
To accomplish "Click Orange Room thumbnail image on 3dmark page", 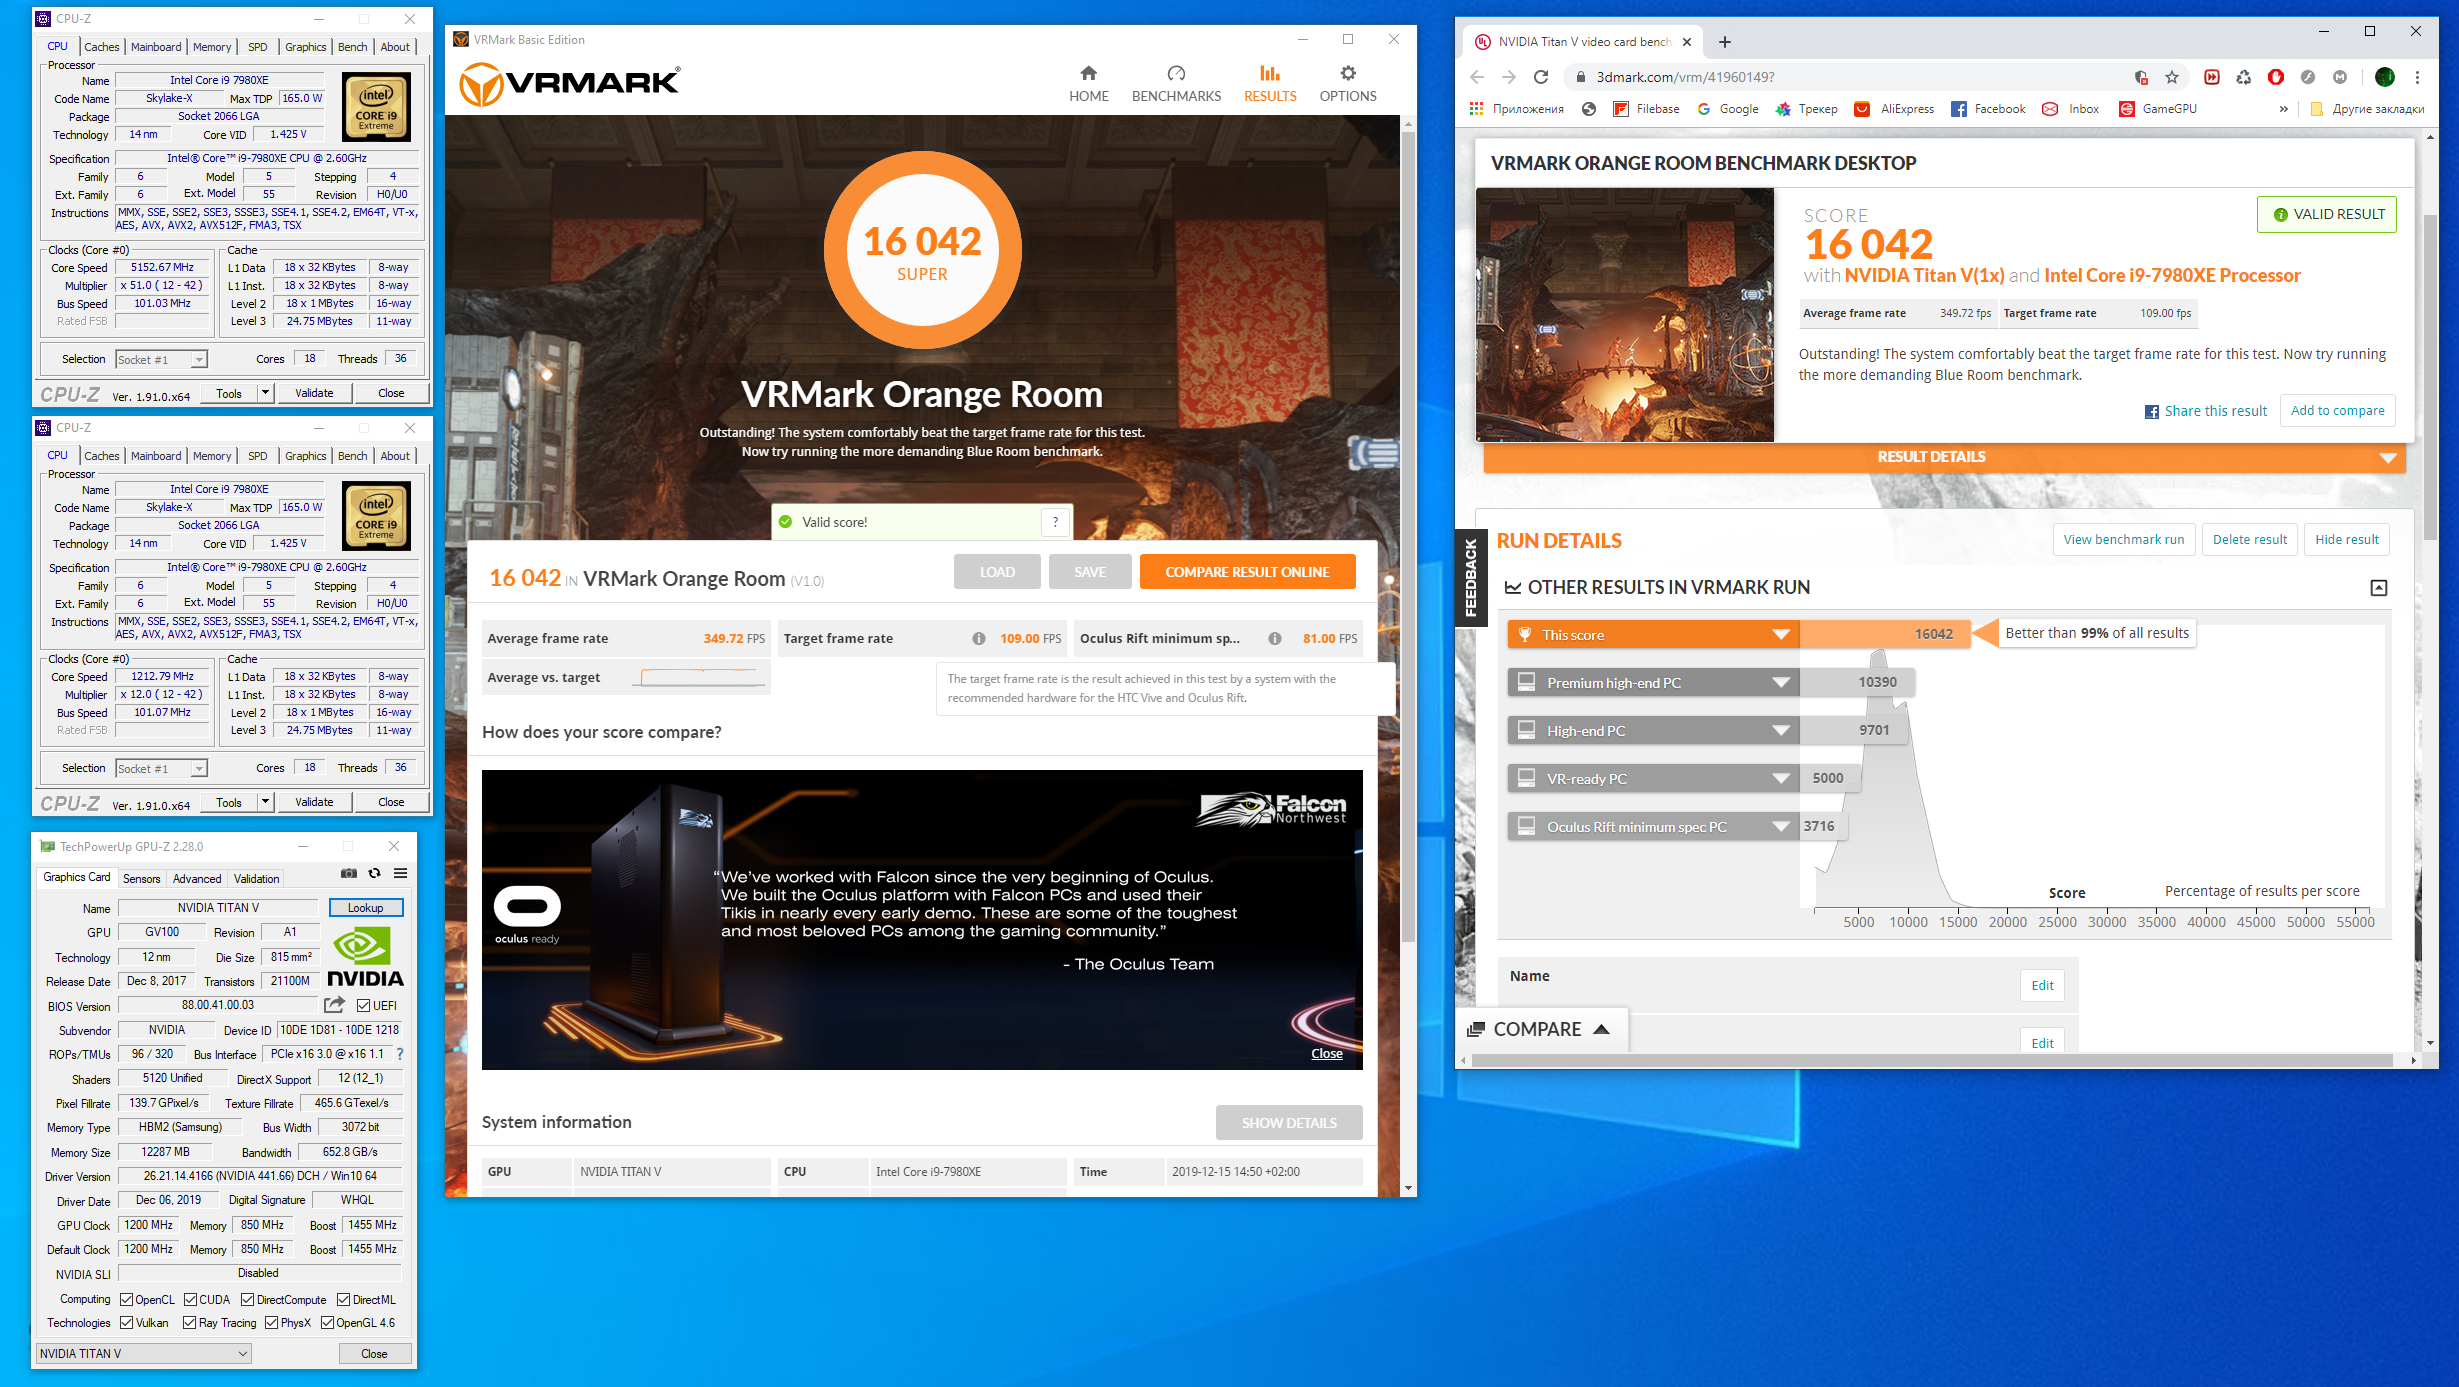I will click(1625, 315).
